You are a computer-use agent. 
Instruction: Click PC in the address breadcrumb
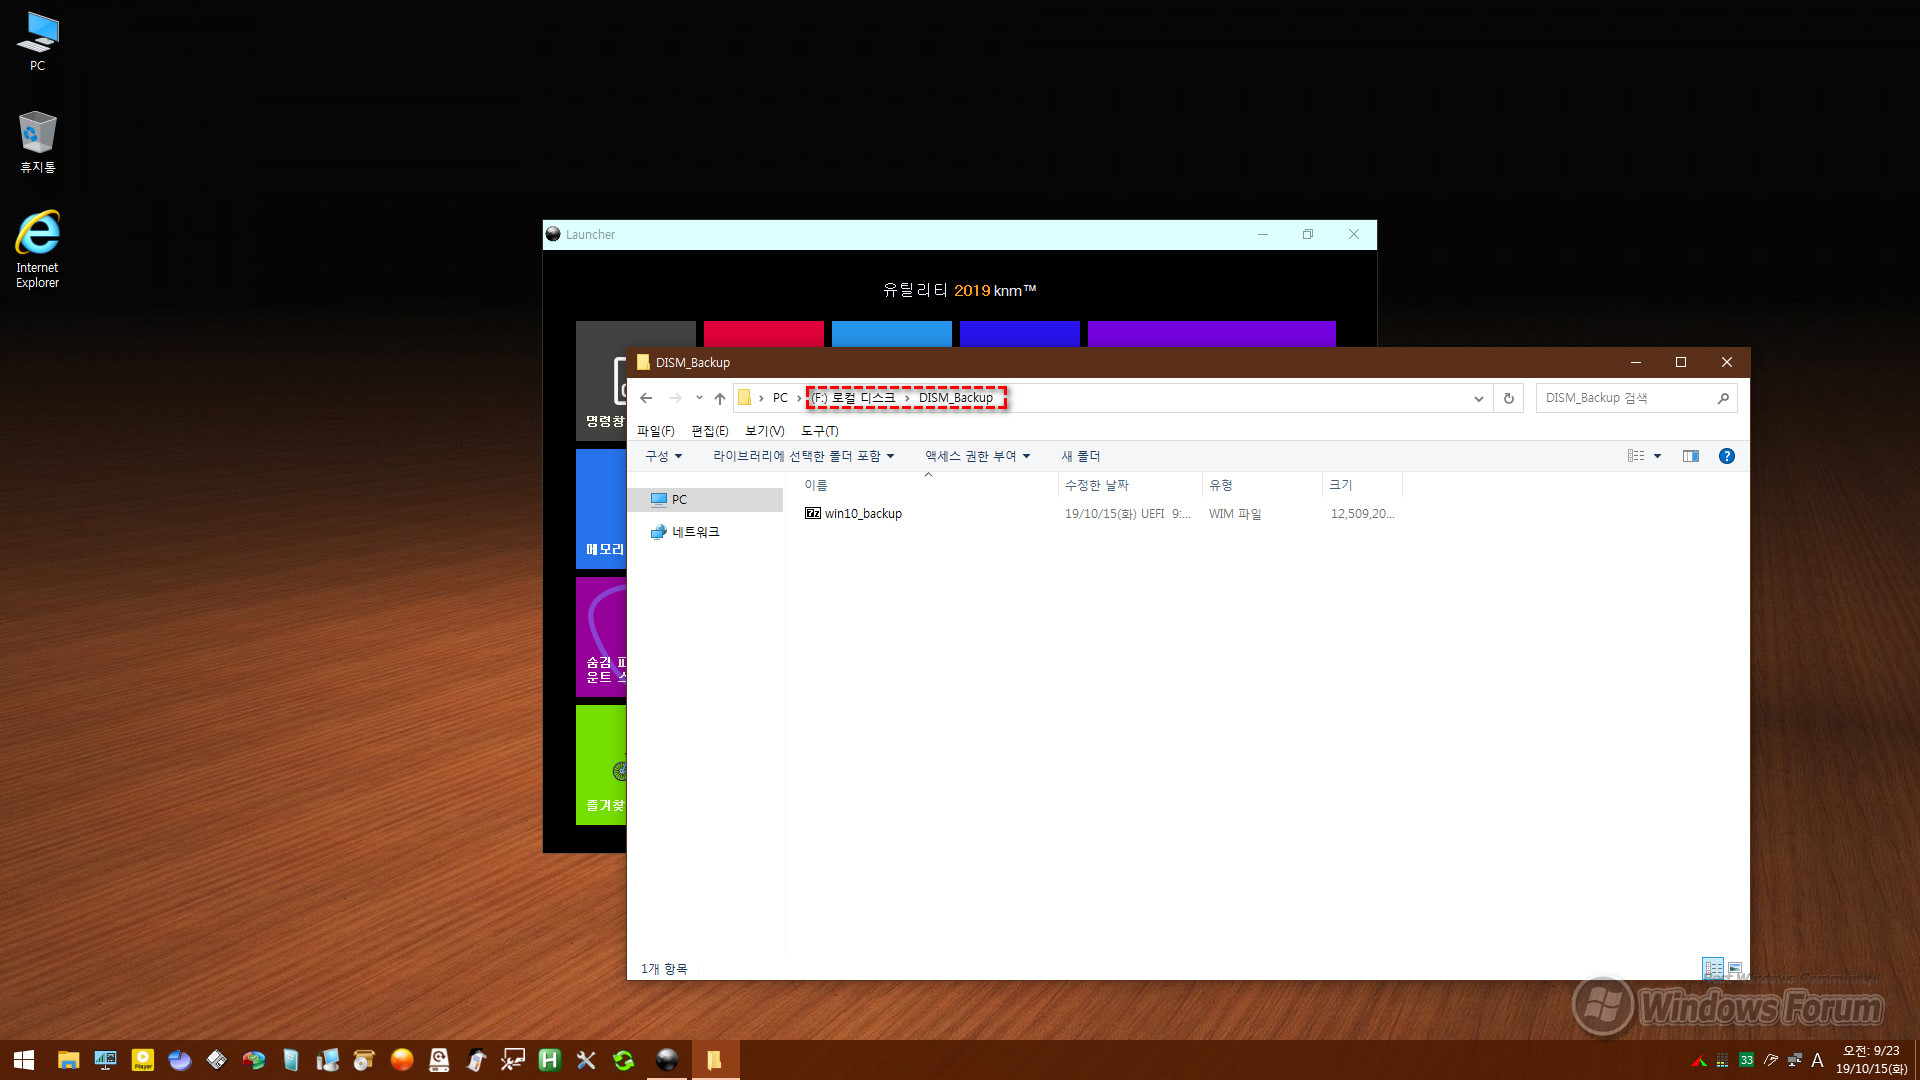point(780,398)
